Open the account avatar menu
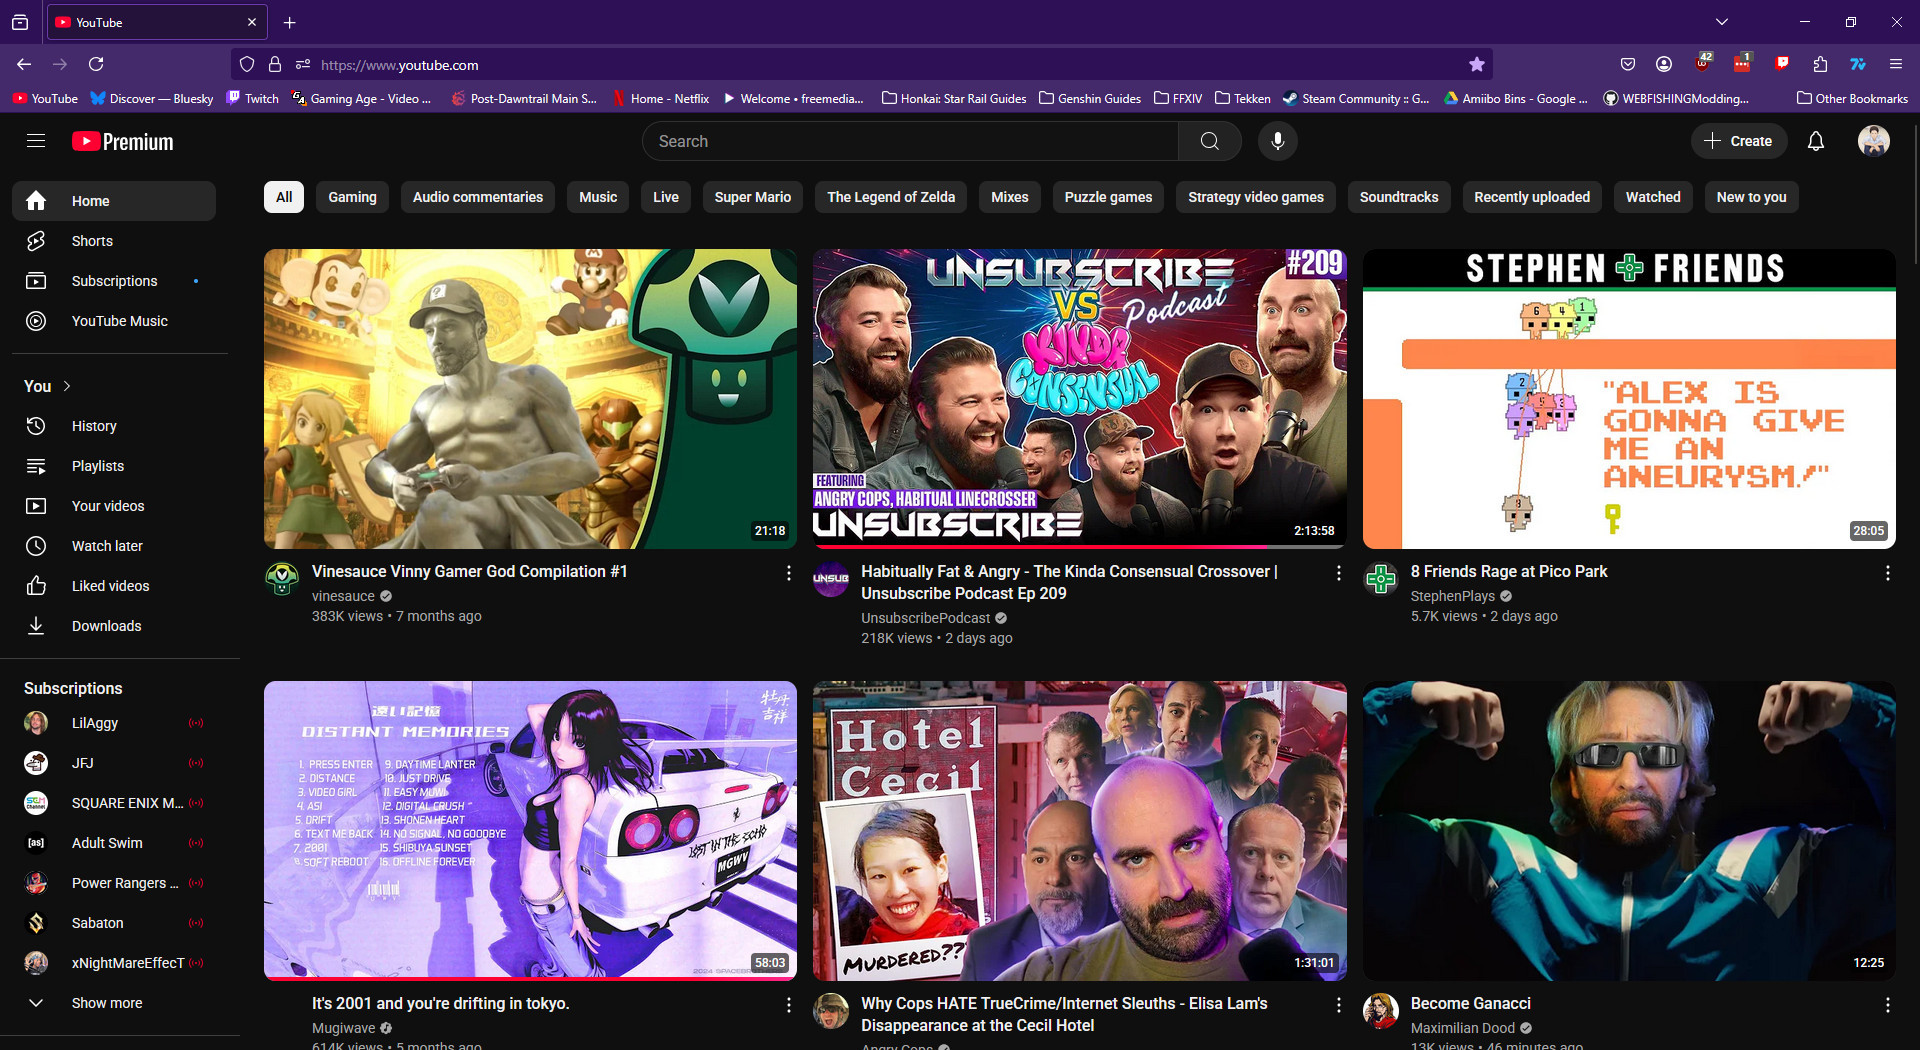The width and height of the screenshot is (1920, 1050). coord(1873,141)
